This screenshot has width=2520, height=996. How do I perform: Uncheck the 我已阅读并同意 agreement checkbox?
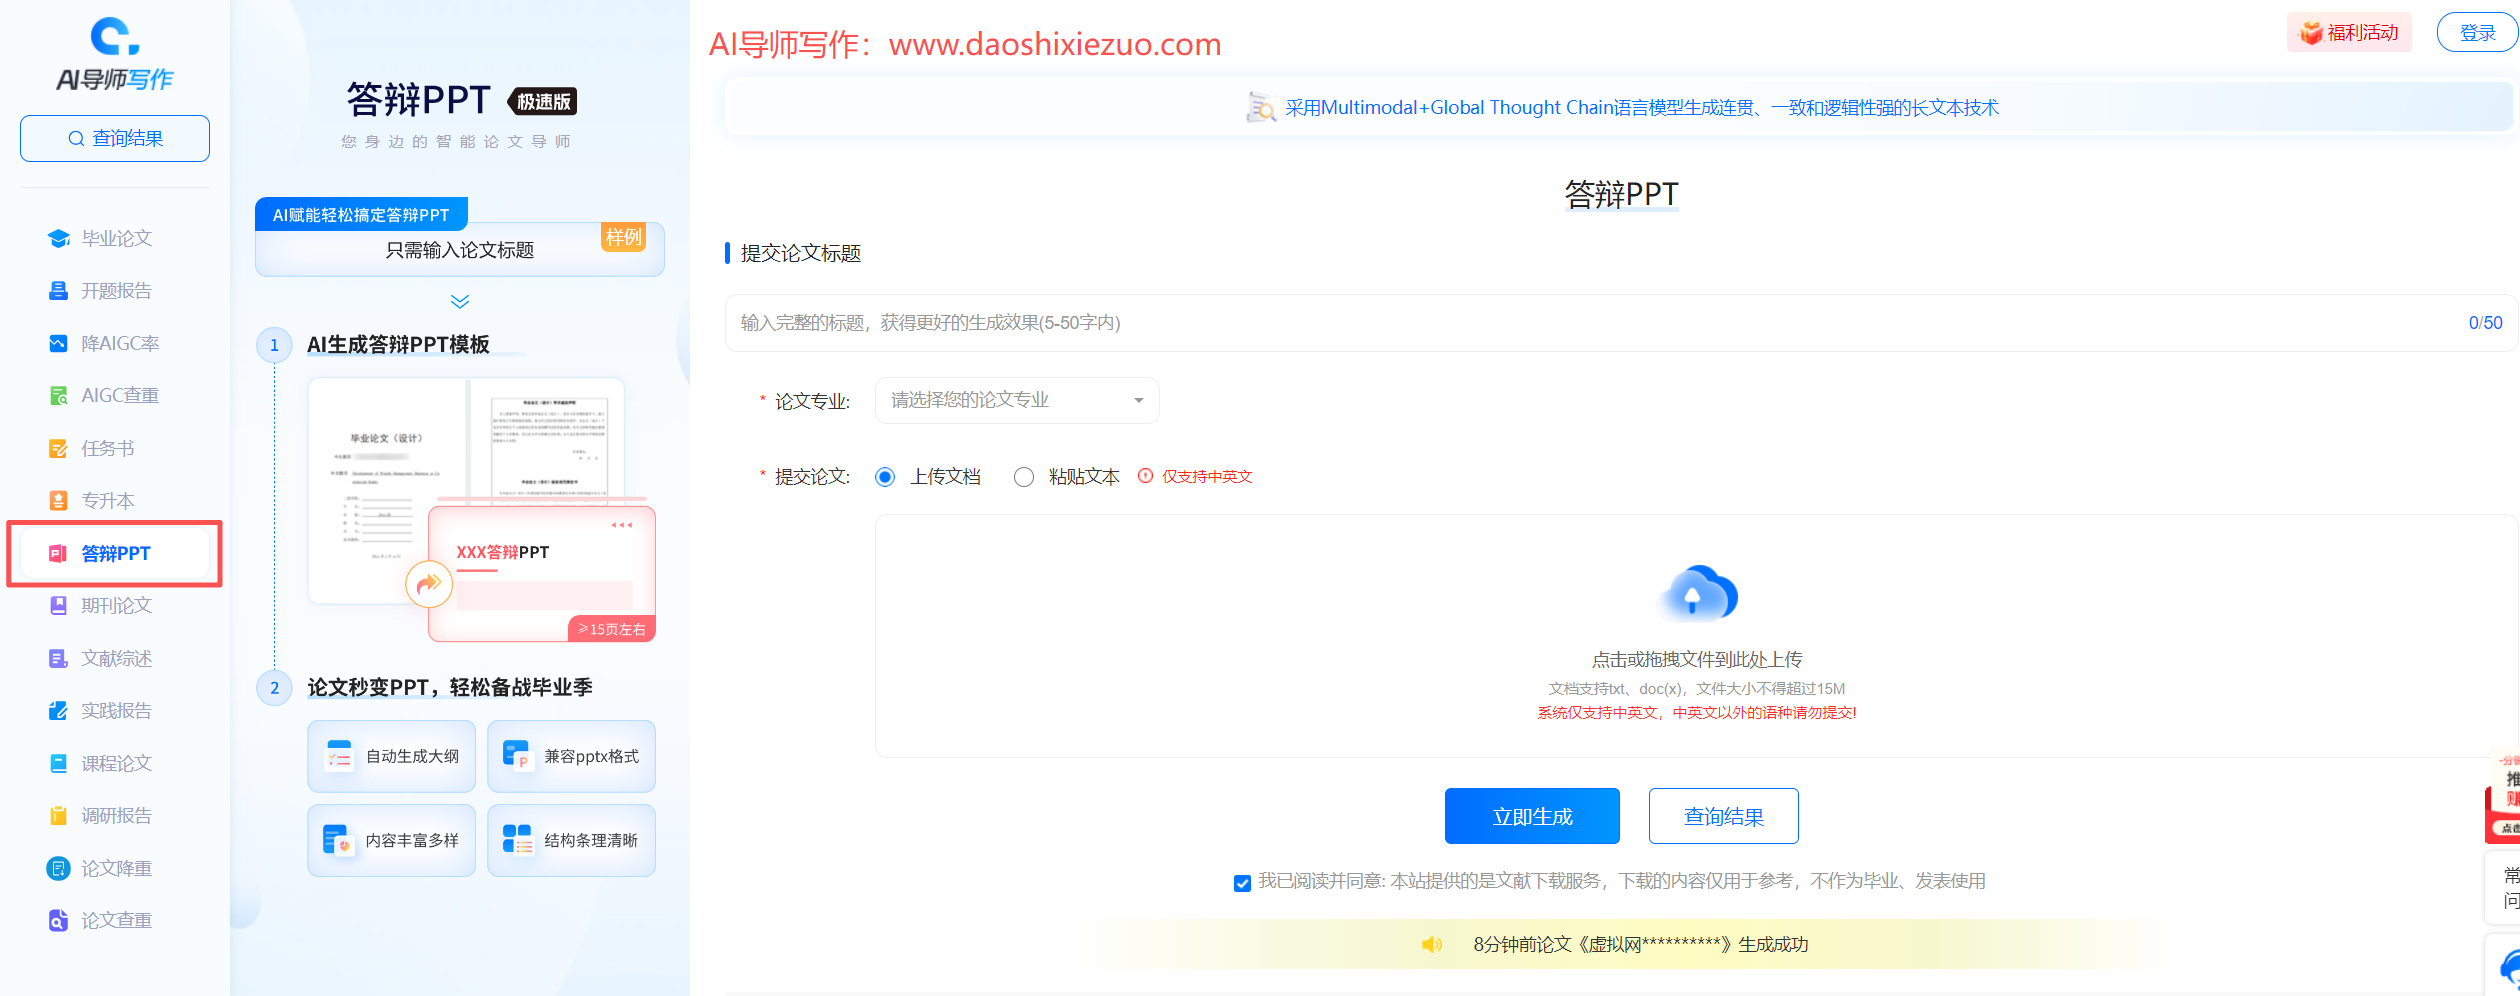coord(1242,882)
